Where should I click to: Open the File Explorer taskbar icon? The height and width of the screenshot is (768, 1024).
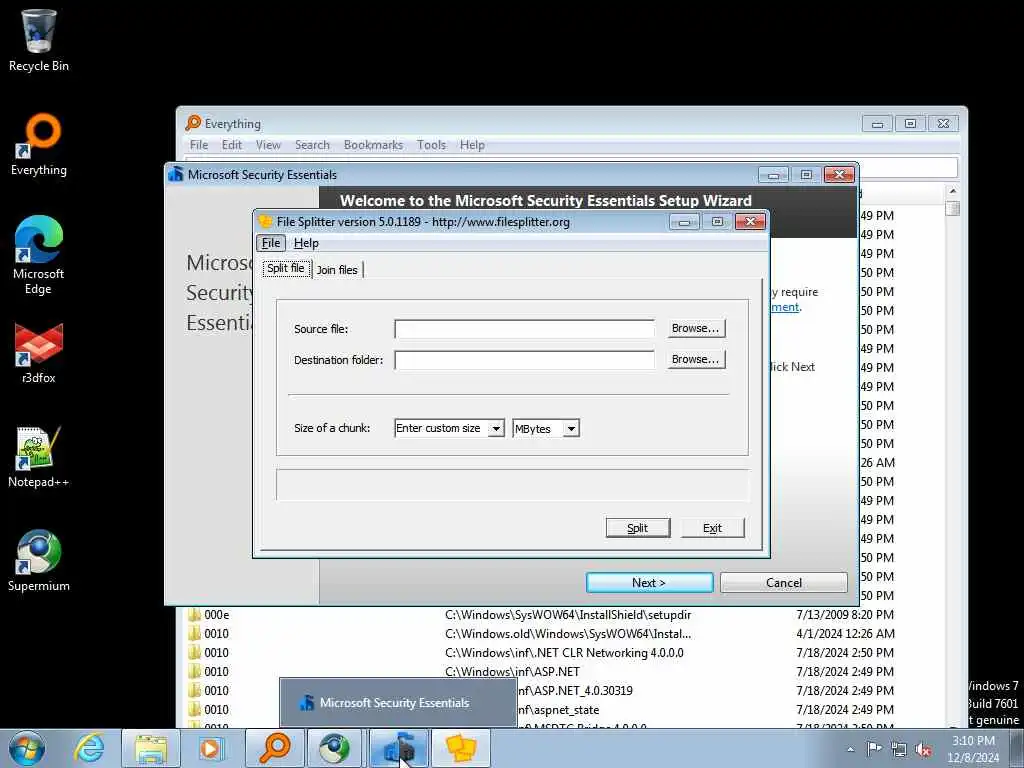coord(151,748)
